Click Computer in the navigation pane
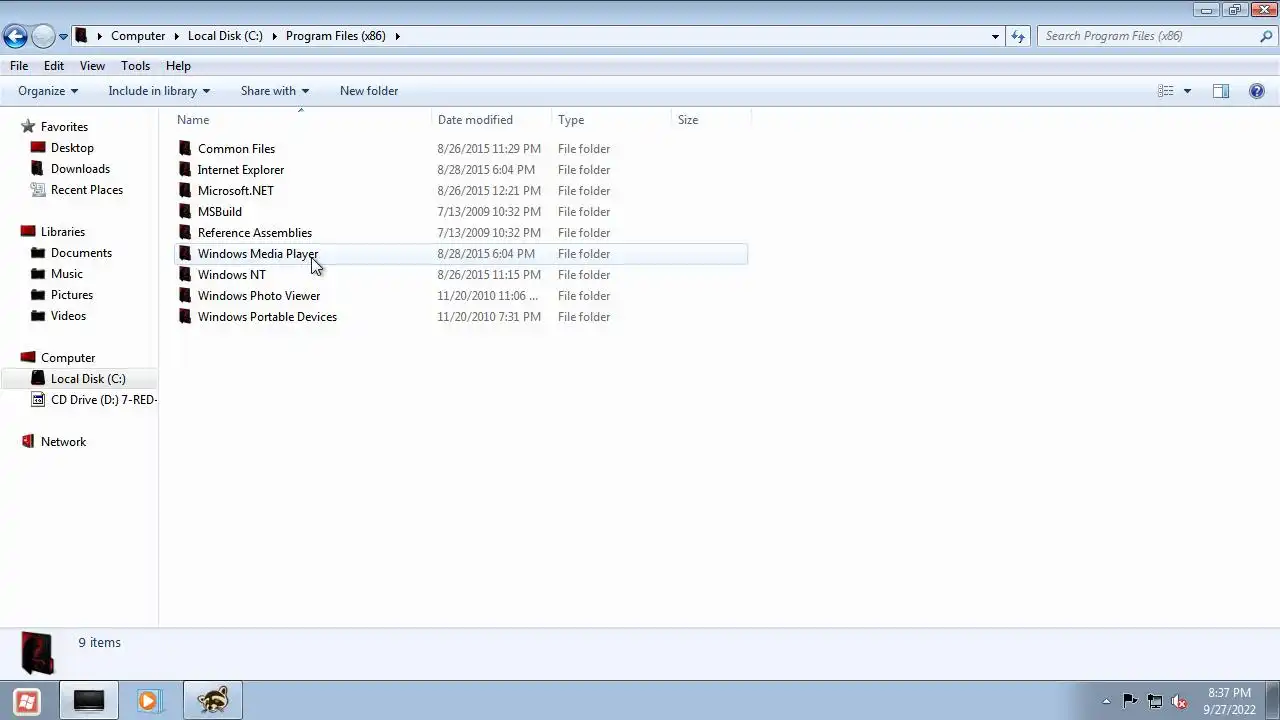The width and height of the screenshot is (1280, 720). point(68,358)
